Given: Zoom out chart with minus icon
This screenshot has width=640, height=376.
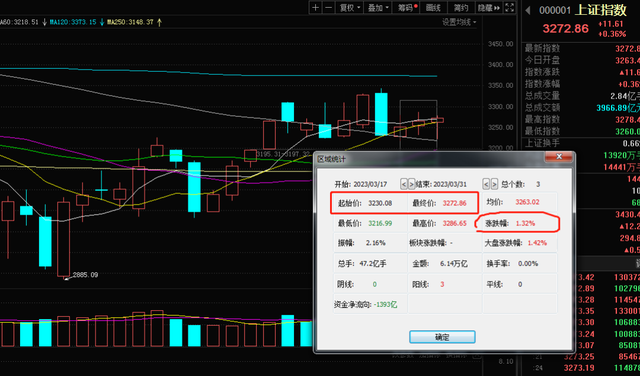Looking at the screenshot, I should [x=329, y=7].
